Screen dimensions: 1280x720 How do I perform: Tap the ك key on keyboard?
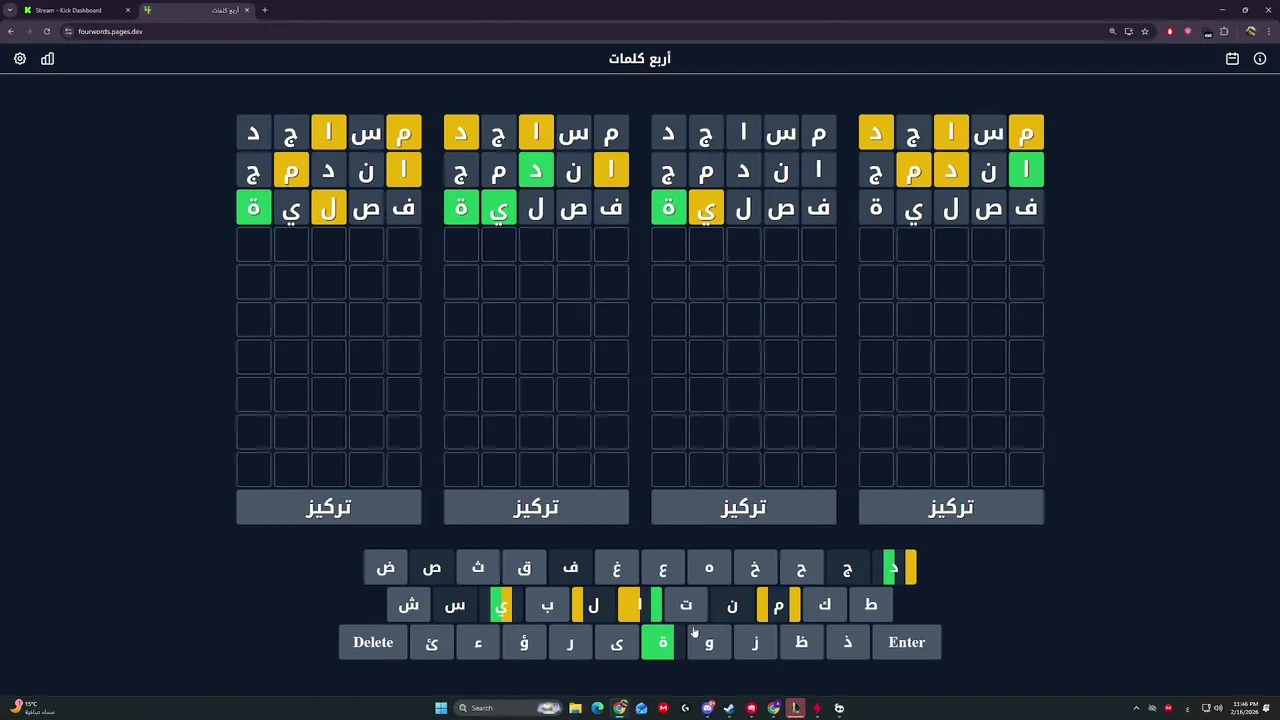(x=824, y=605)
